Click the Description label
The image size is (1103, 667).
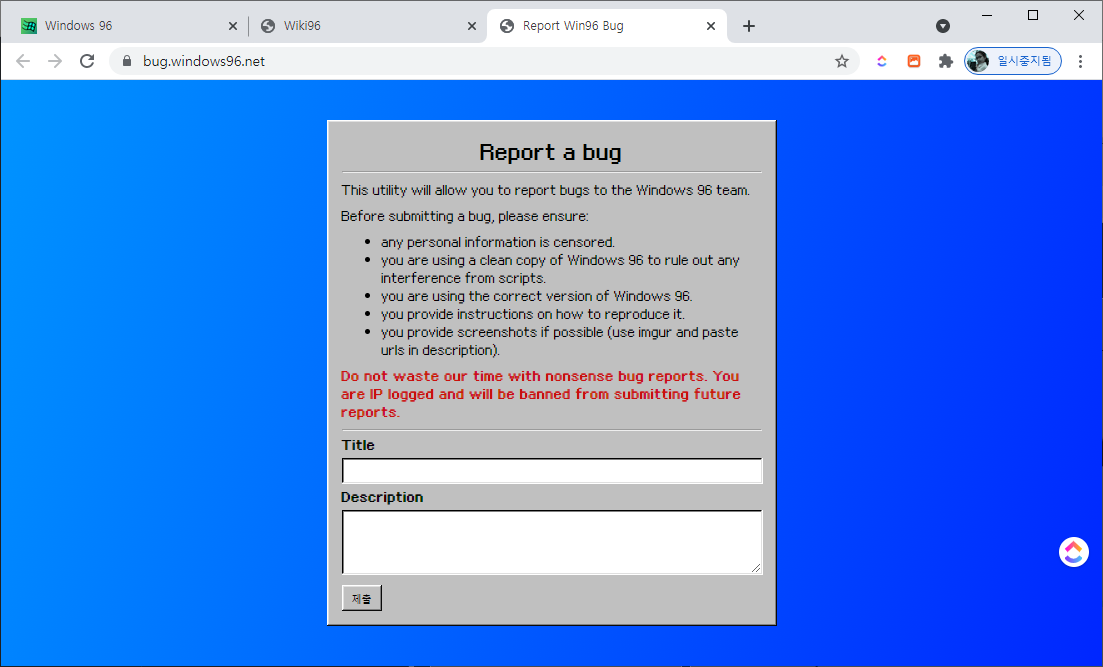point(382,497)
